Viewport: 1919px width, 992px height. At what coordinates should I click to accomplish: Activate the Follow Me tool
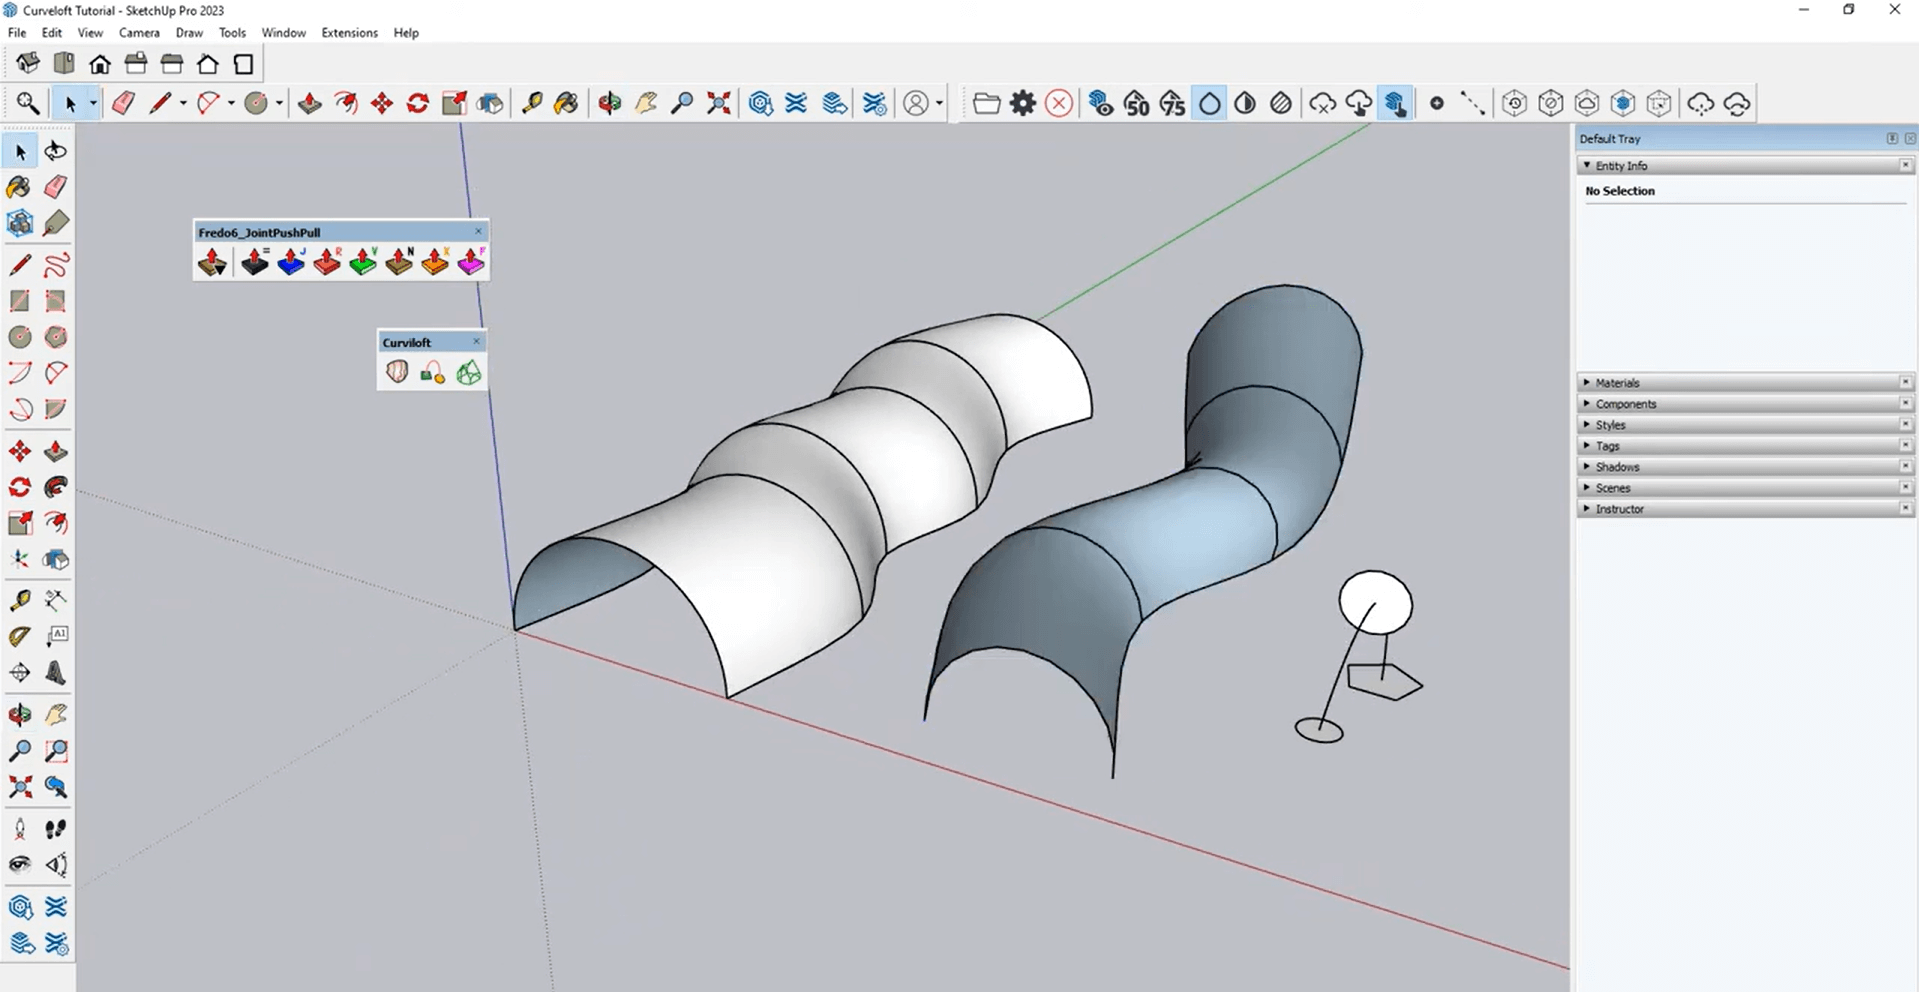pos(56,487)
